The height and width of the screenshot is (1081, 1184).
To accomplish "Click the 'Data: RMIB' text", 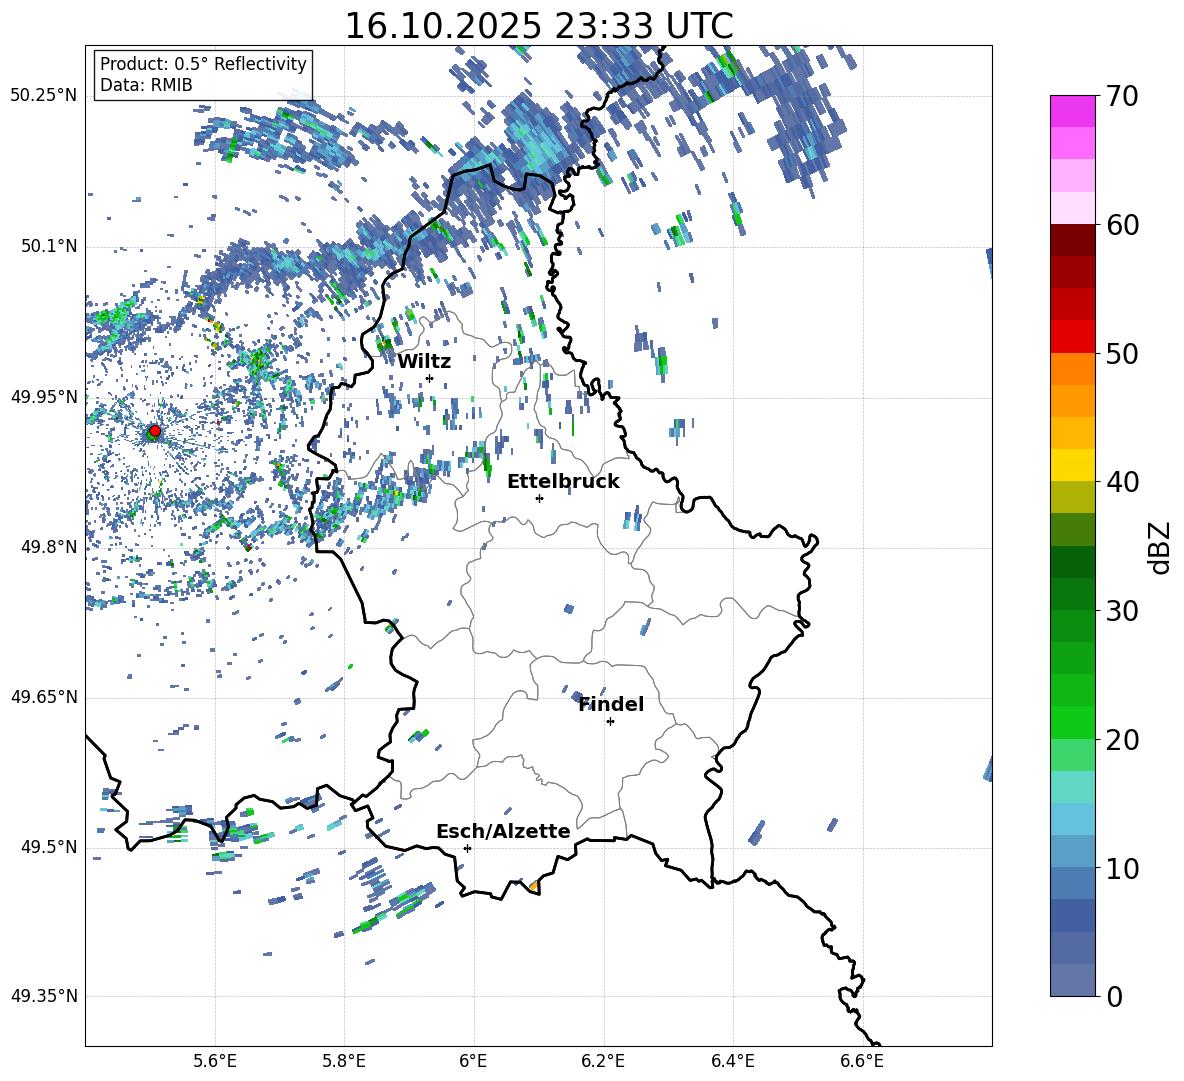I will pos(146,85).
